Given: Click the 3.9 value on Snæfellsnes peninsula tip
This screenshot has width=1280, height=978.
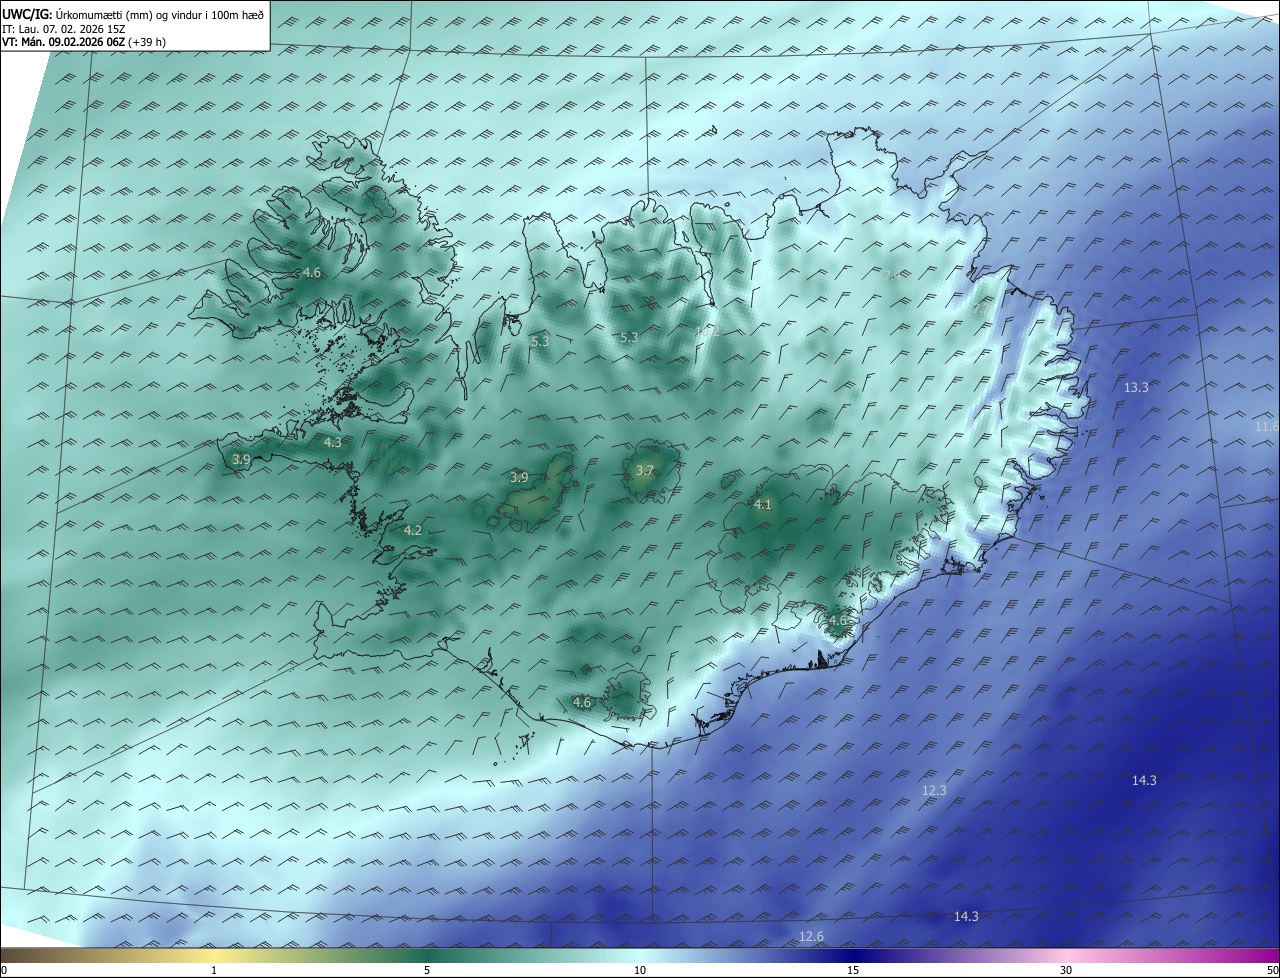Looking at the screenshot, I should [241, 459].
